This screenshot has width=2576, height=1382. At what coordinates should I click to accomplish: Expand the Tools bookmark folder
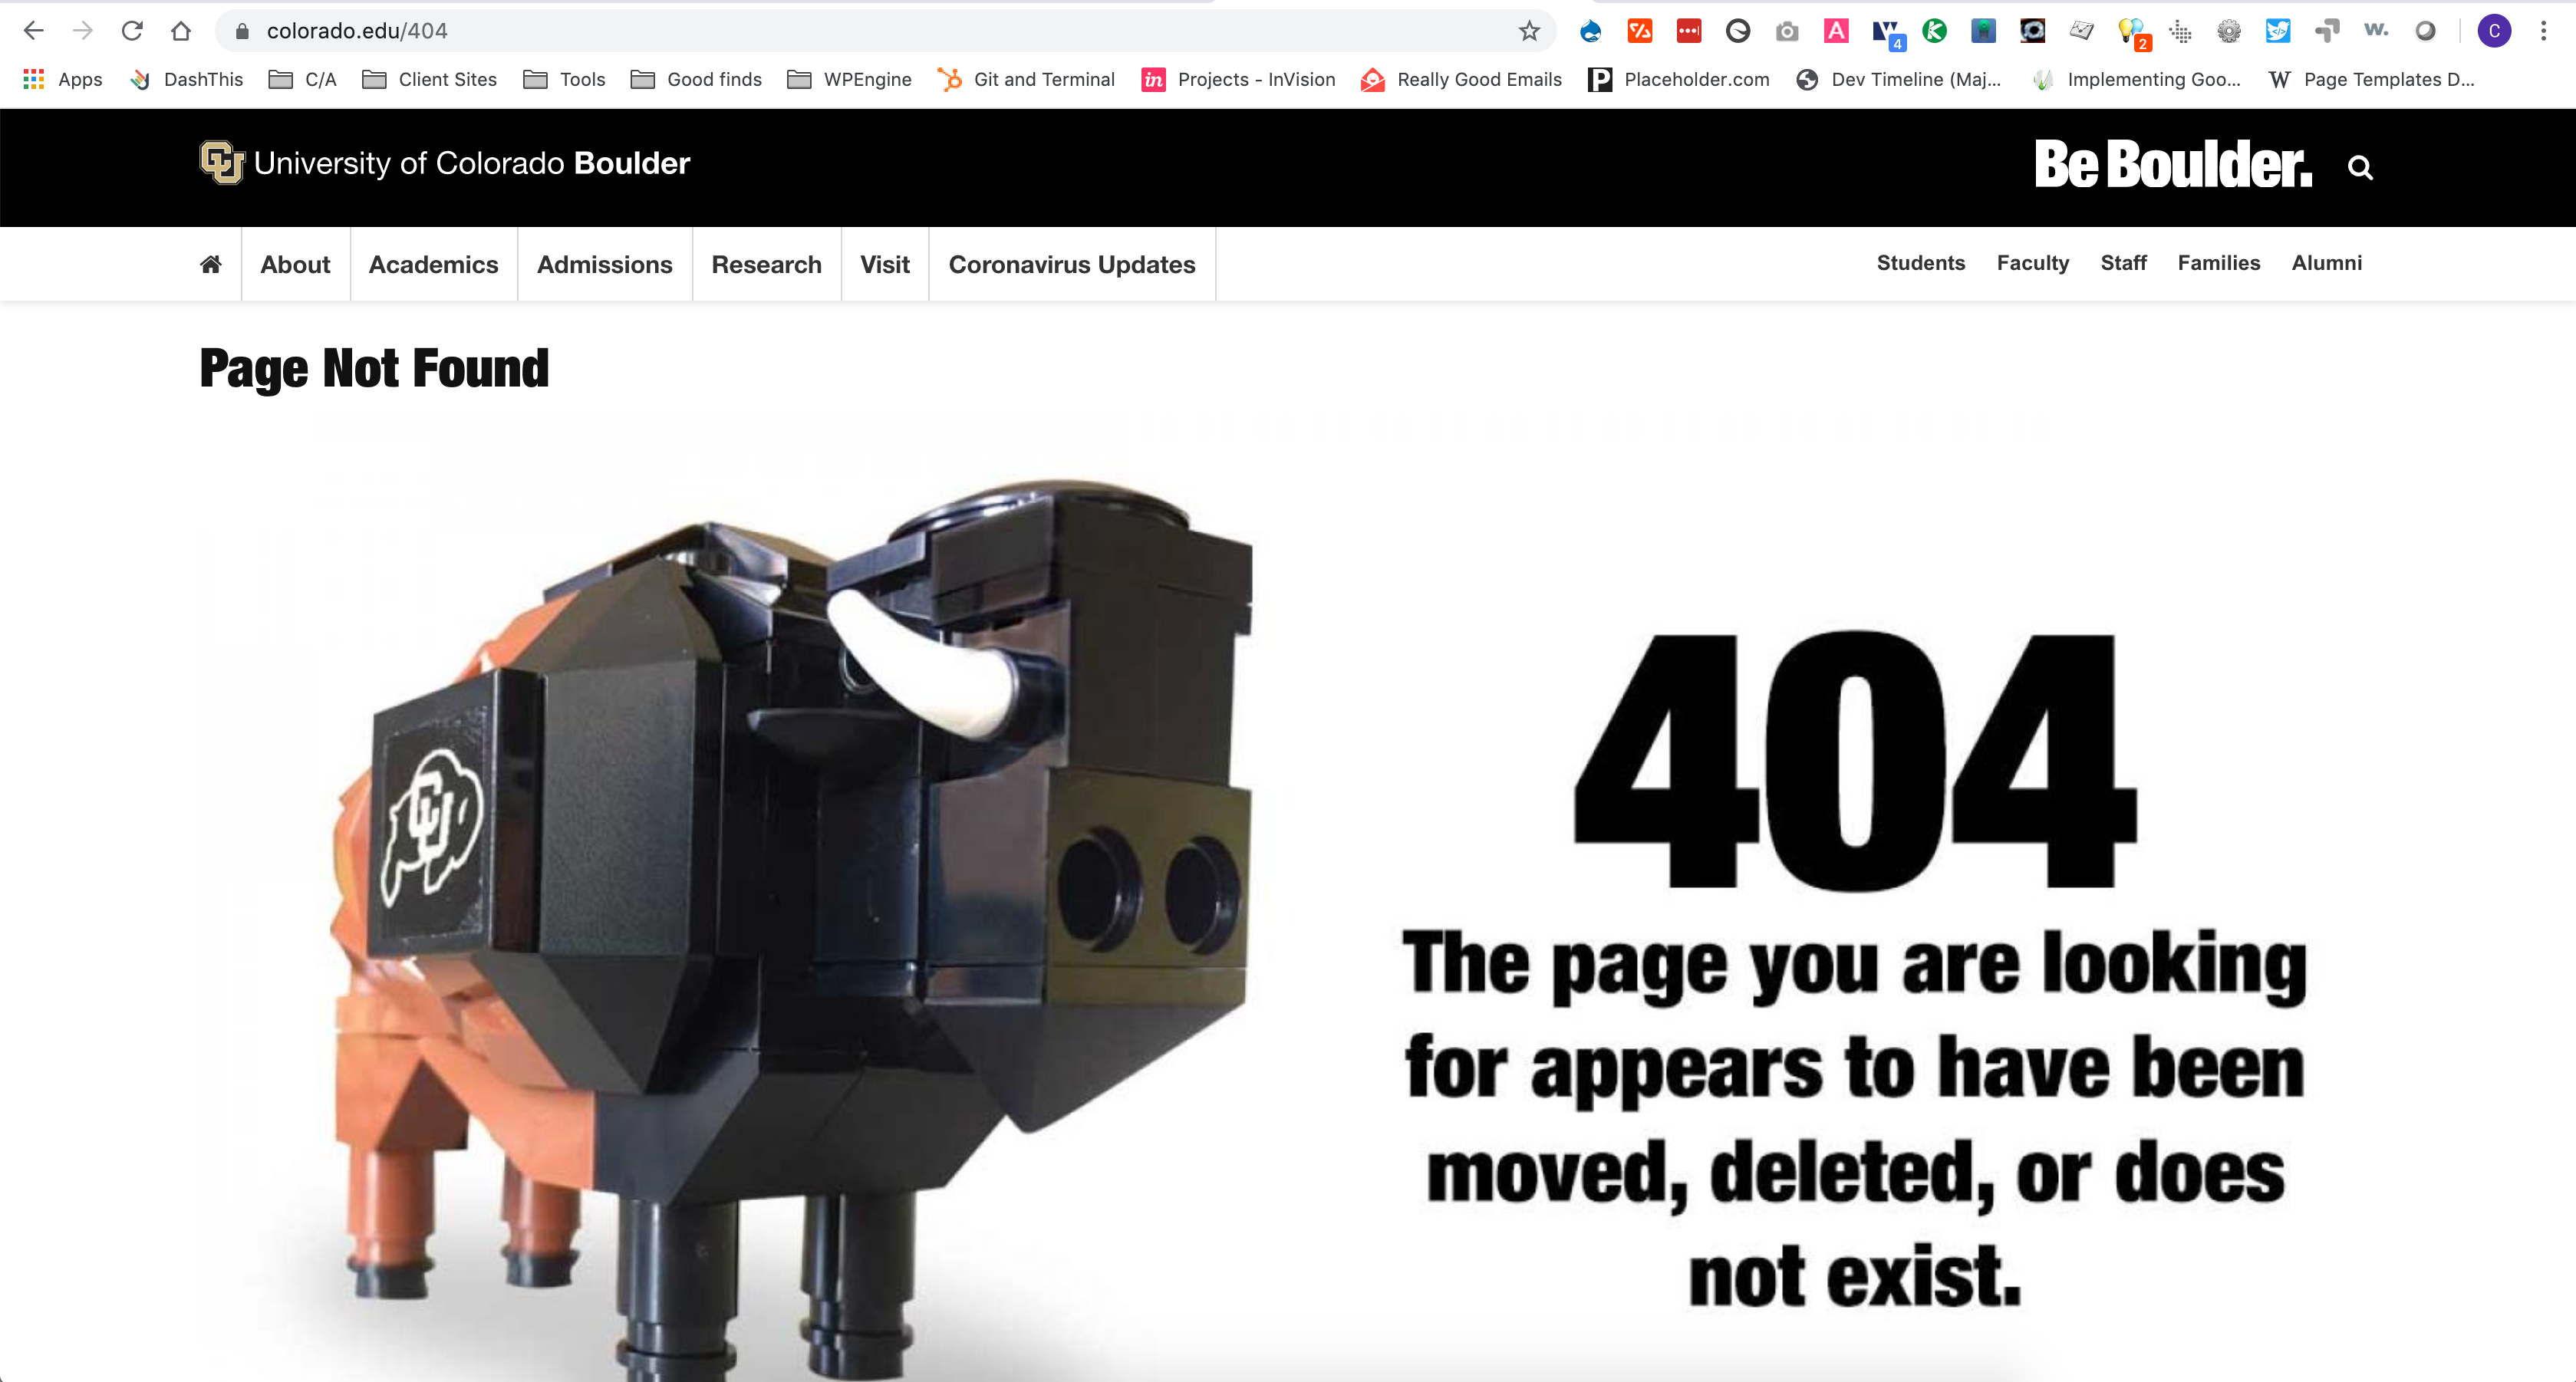click(x=565, y=79)
